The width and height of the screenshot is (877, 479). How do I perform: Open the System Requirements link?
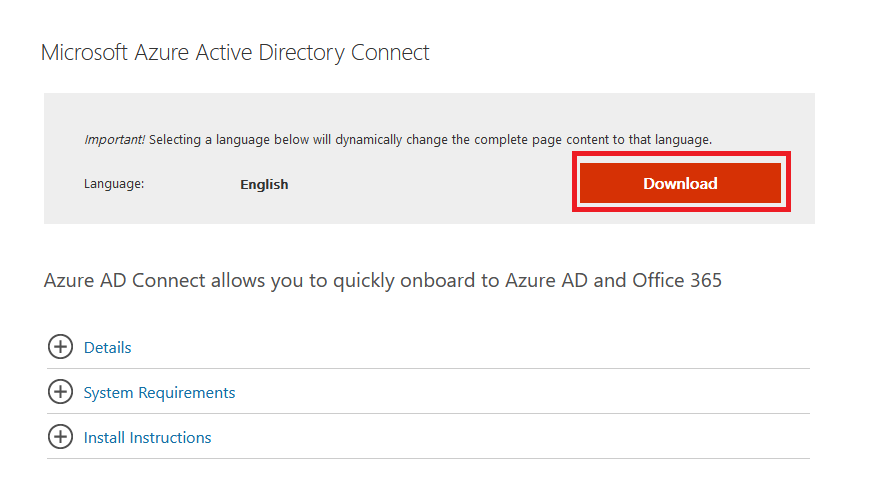click(159, 393)
